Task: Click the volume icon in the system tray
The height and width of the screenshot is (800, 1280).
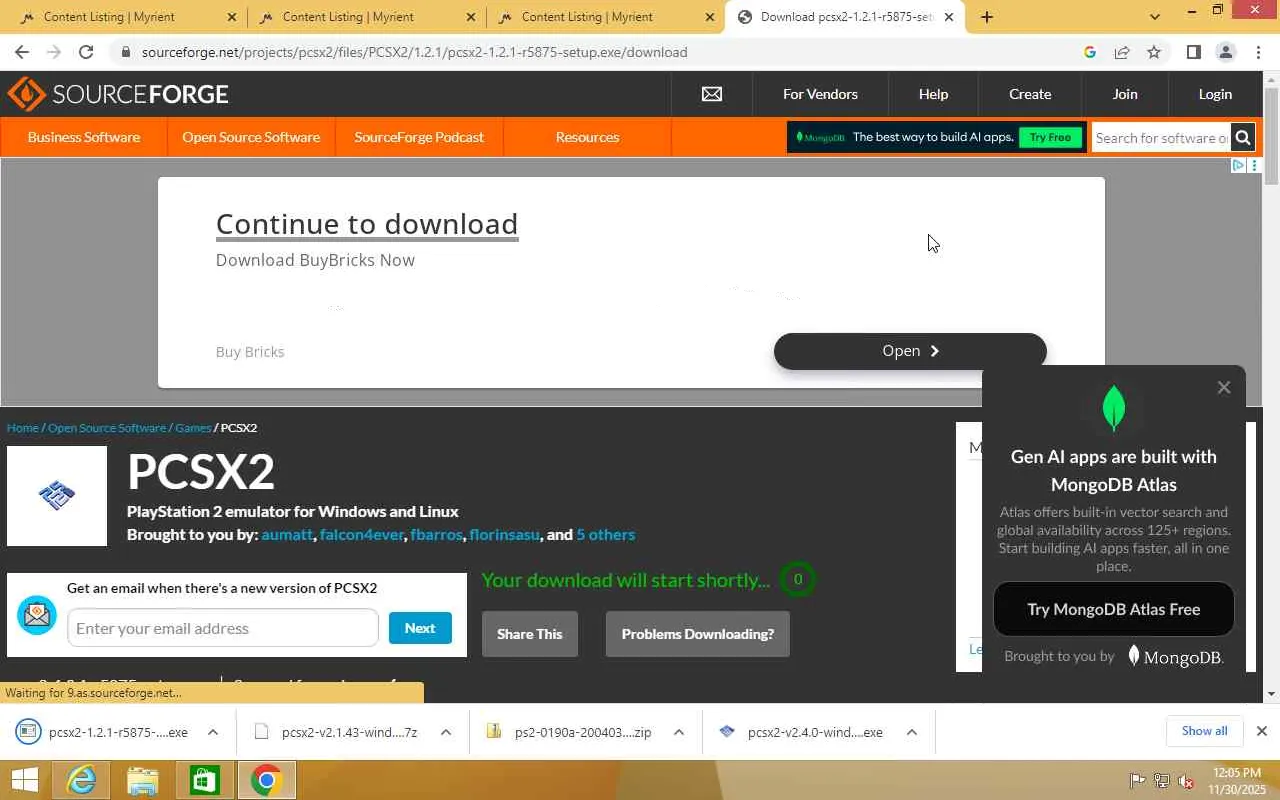Action: [1186, 781]
